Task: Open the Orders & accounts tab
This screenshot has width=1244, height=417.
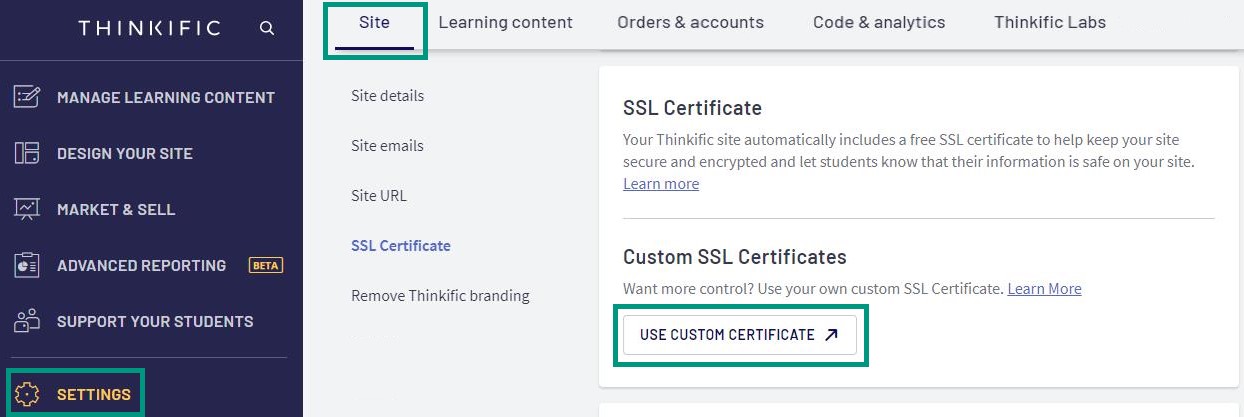Action: point(690,22)
